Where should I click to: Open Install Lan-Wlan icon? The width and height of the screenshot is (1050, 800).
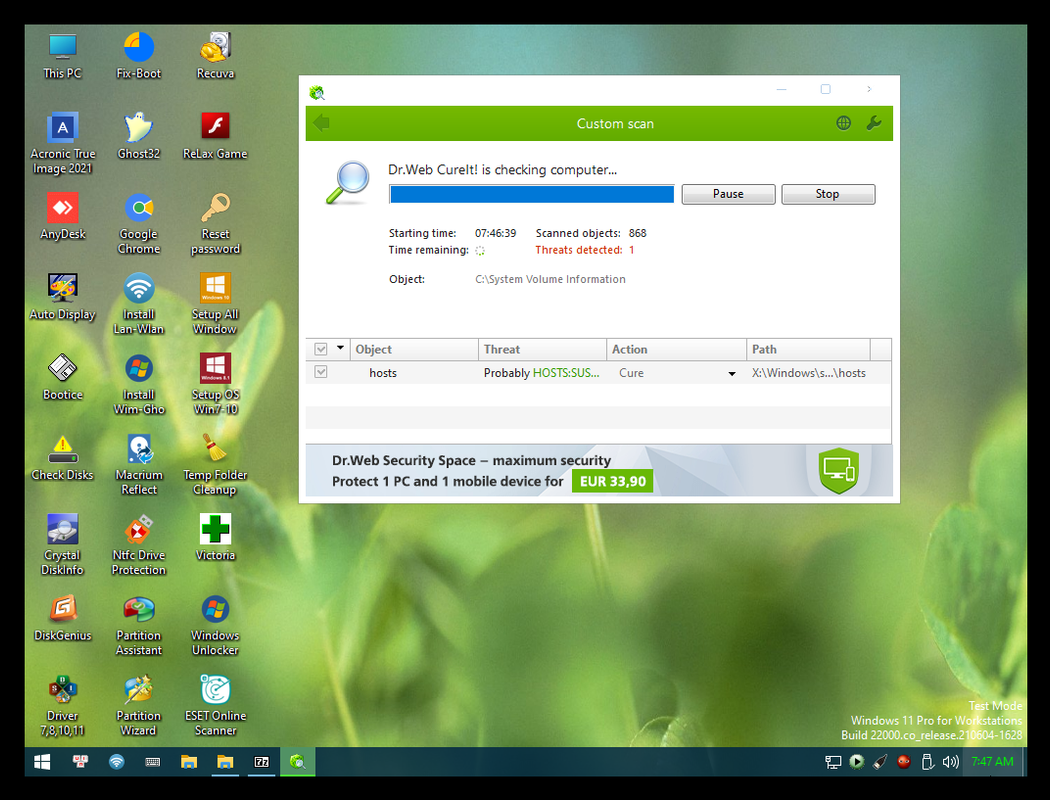[139, 305]
